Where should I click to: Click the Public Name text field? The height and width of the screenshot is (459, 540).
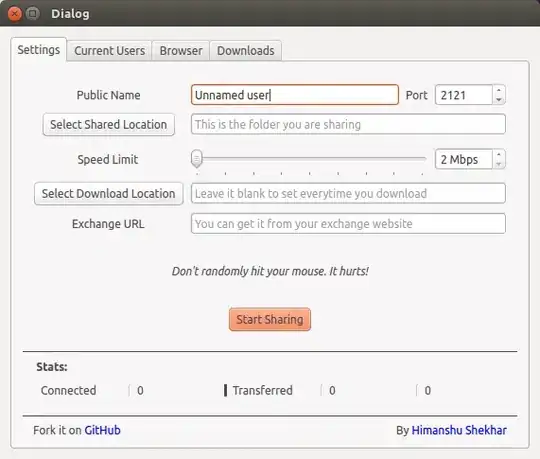click(295, 95)
